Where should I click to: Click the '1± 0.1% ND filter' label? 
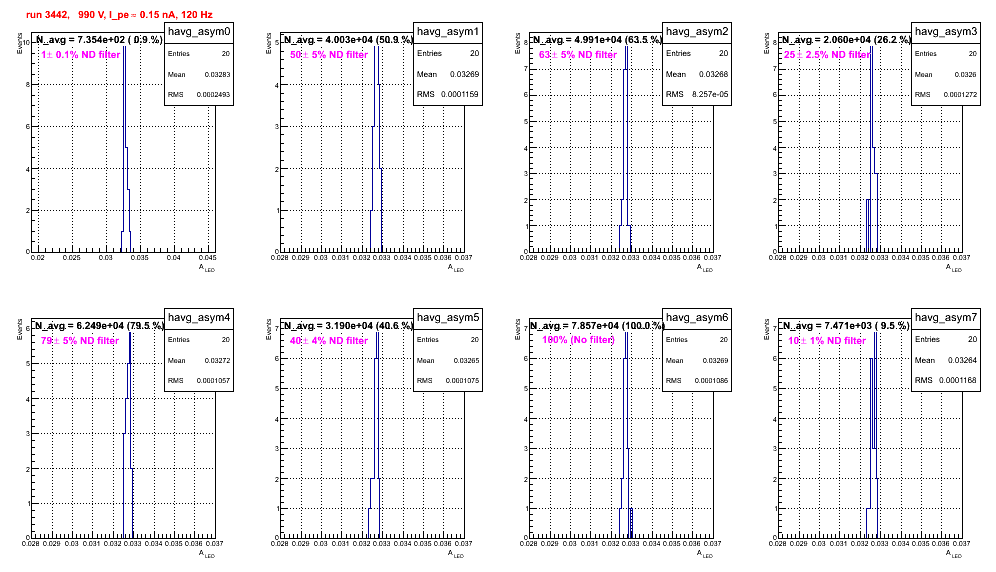[81, 55]
